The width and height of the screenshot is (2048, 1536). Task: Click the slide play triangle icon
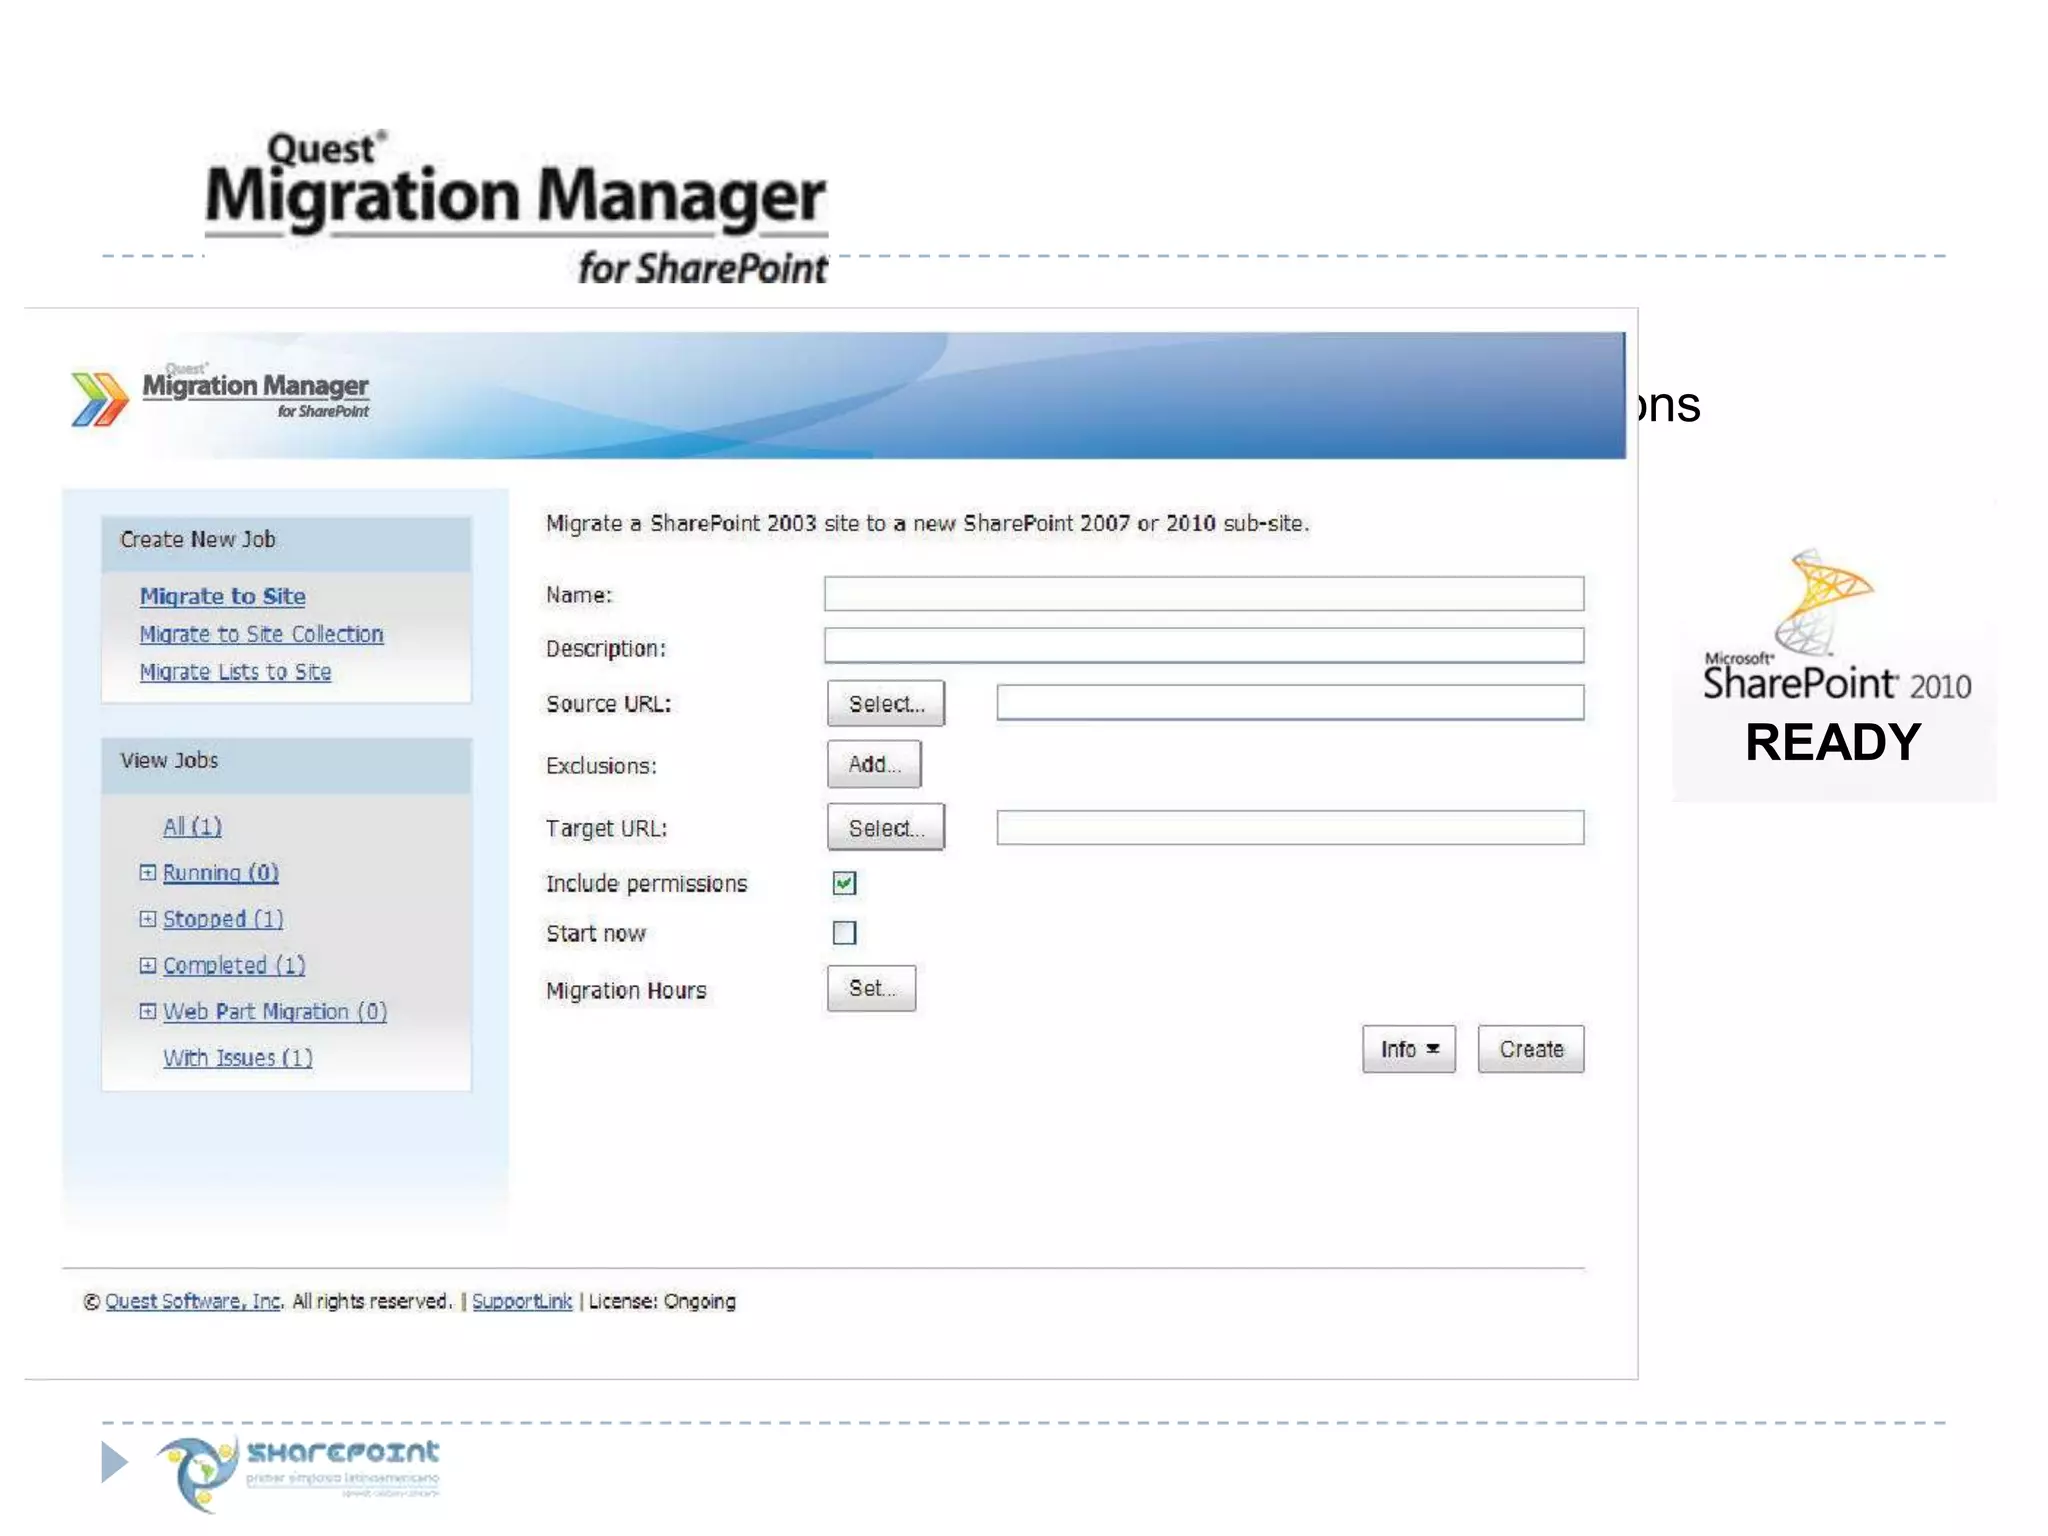click(115, 1462)
